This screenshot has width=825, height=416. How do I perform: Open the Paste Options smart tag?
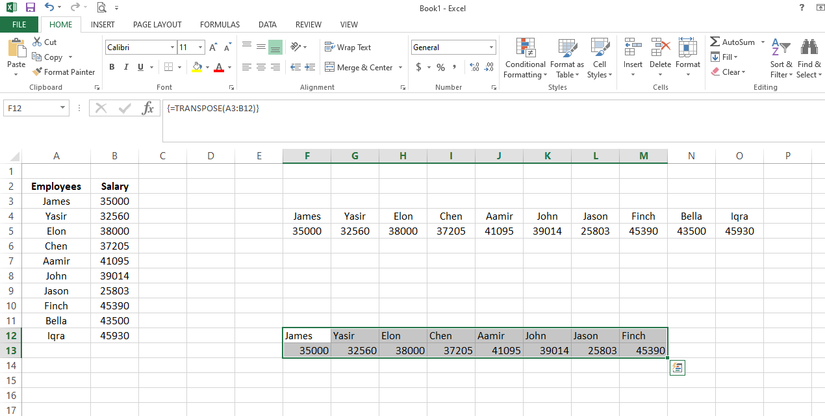tap(677, 368)
